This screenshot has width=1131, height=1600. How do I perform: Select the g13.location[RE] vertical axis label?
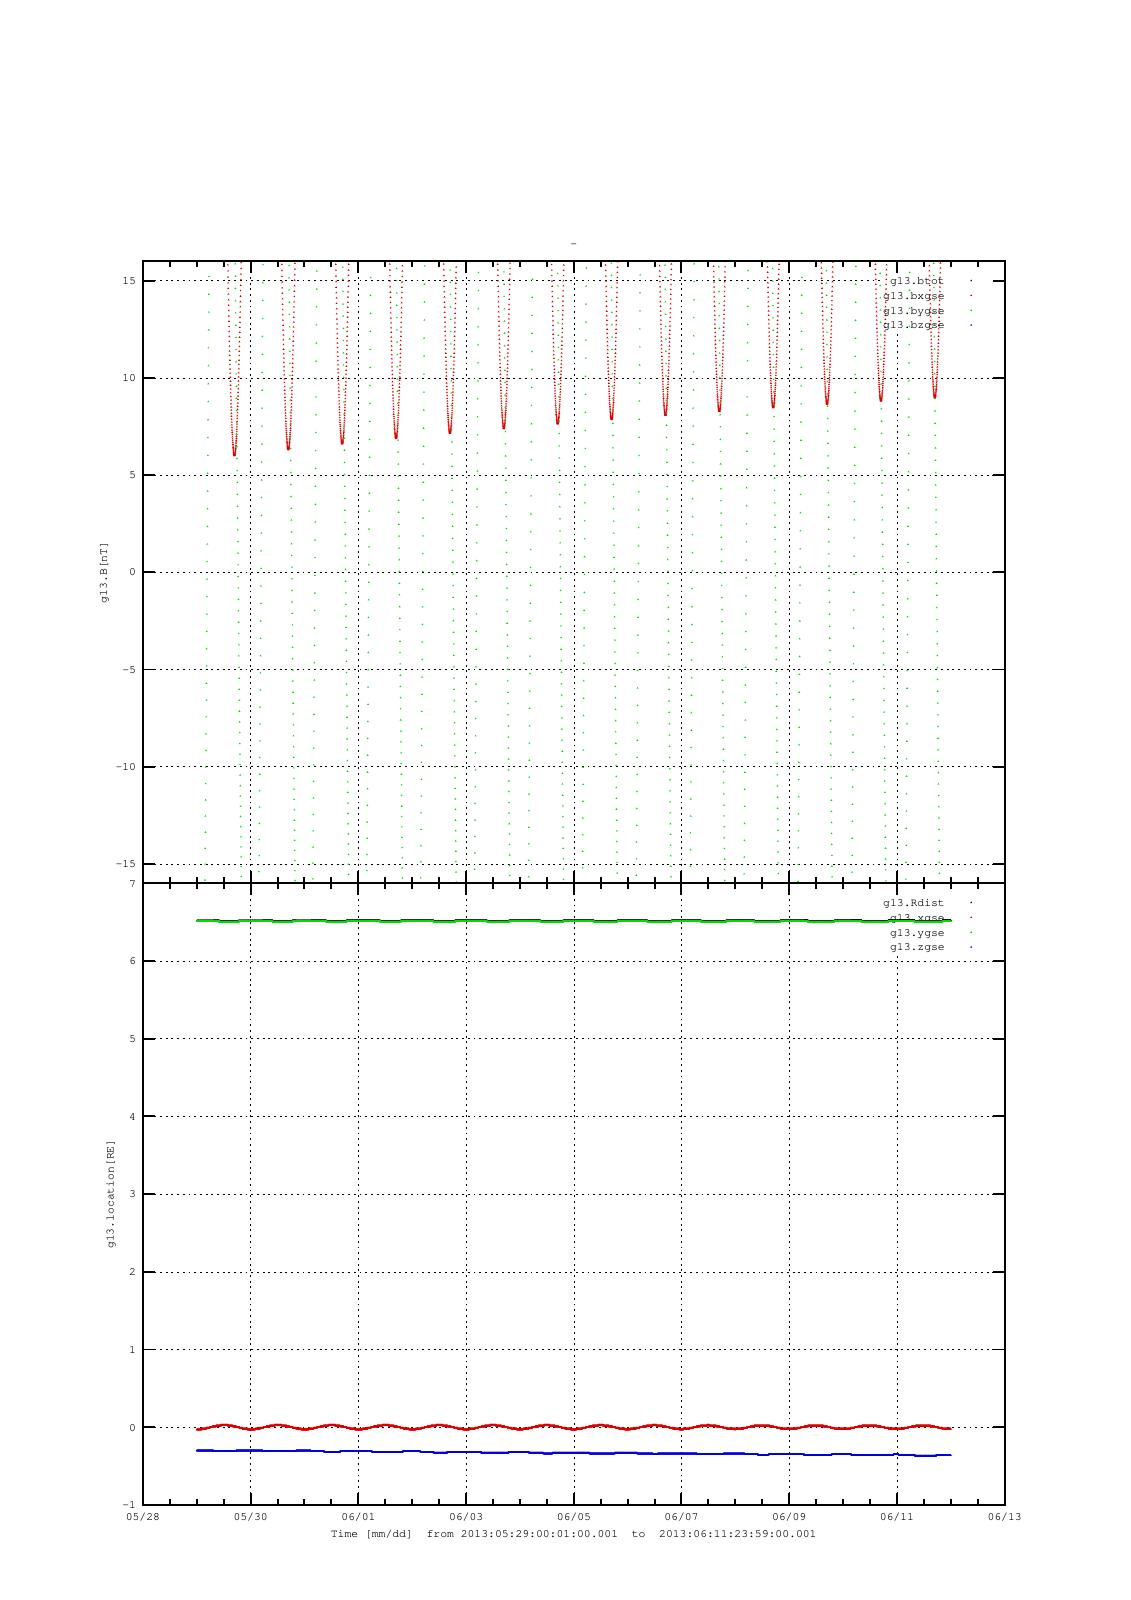(111, 1194)
